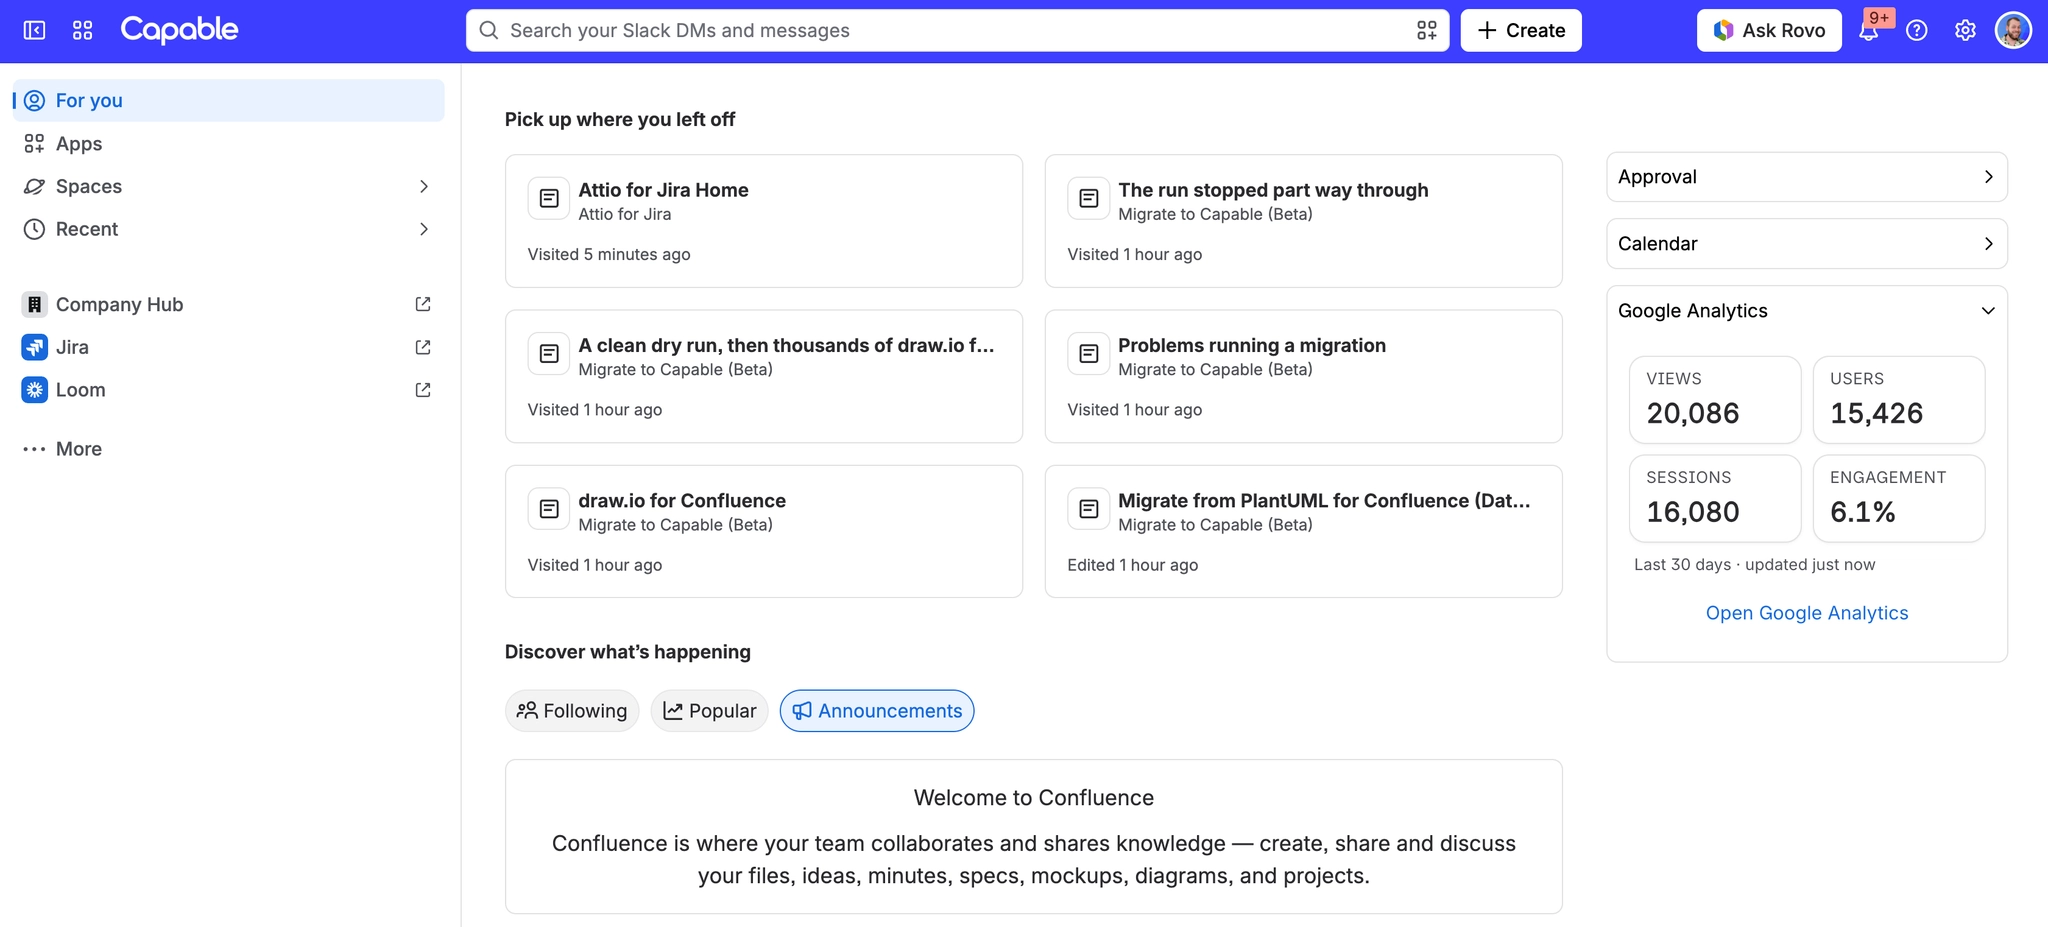The width and height of the screenshot is (2048, 927).
Task: Click the 'Welcome to Confluence' heading
Action: tap(1034, 798)
